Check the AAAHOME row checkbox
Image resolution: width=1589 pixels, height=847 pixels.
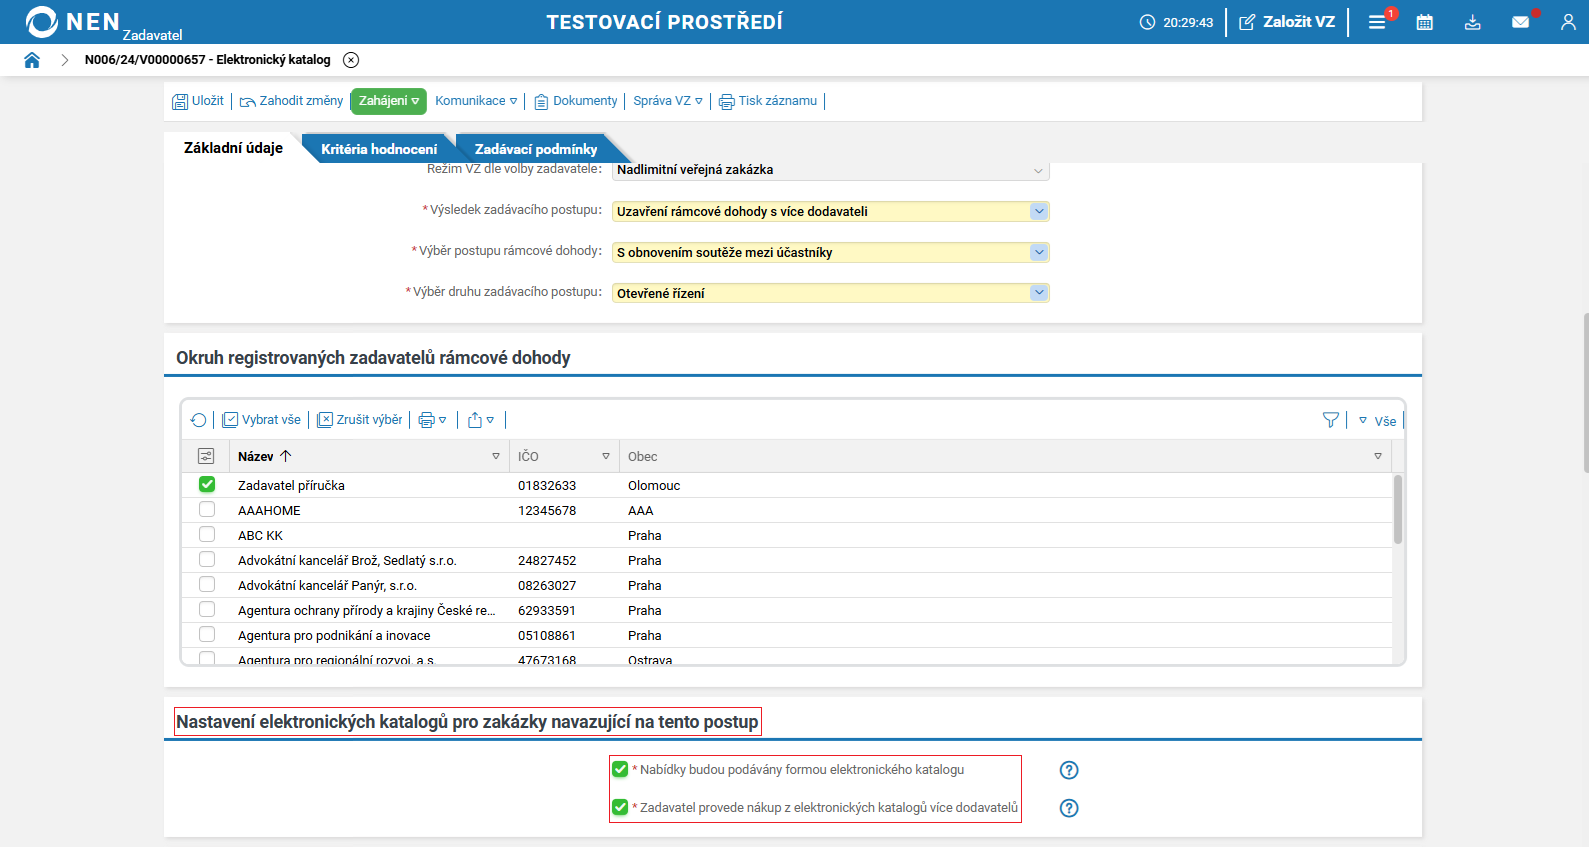(x=207, y=510)
